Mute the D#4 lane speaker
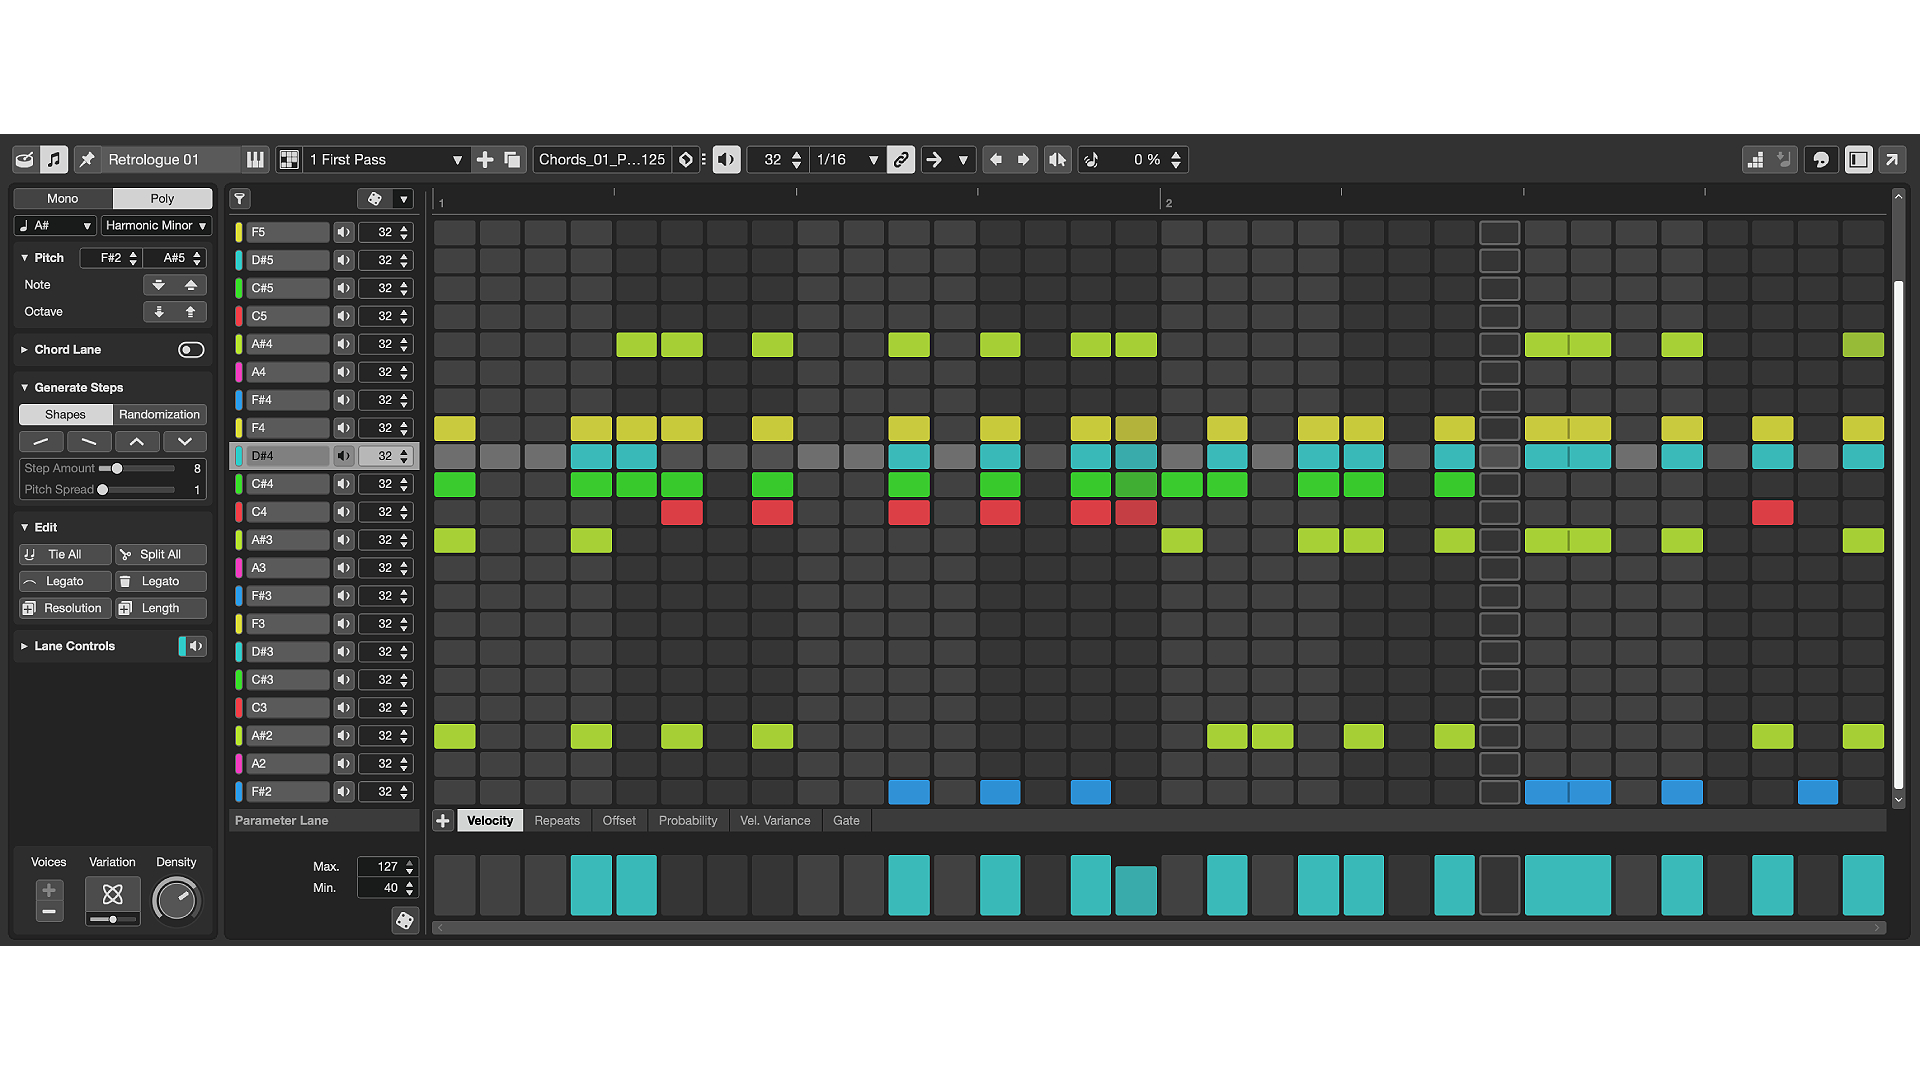Viewport: 1920px width, 1080px height. coord(343,456)
